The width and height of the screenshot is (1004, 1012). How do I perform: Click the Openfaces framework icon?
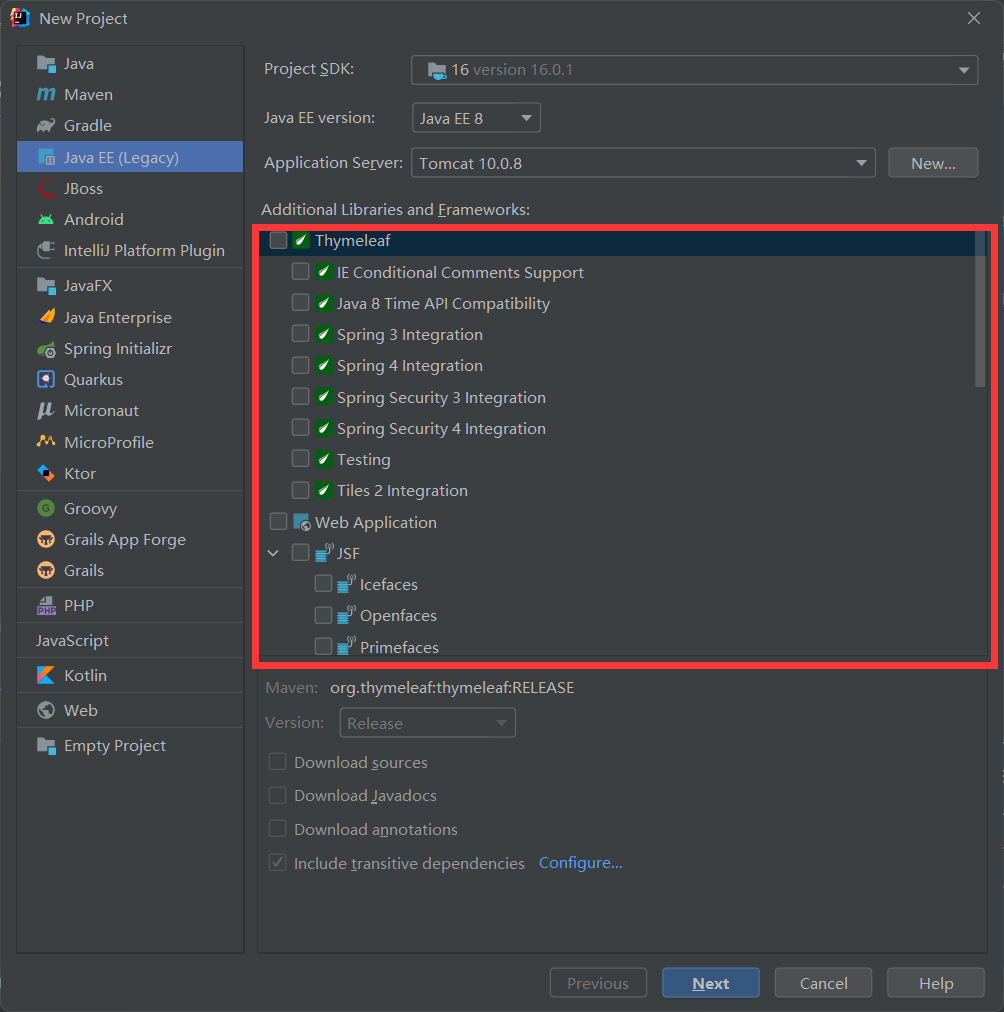346,615
